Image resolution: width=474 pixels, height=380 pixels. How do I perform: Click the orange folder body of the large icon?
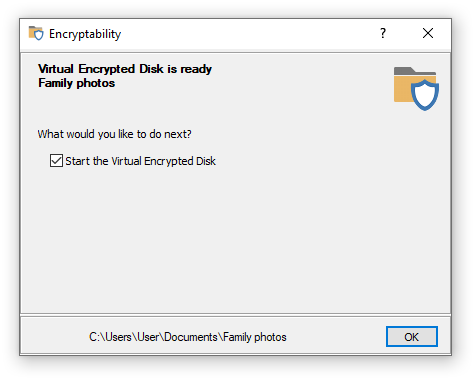point(402,89)
